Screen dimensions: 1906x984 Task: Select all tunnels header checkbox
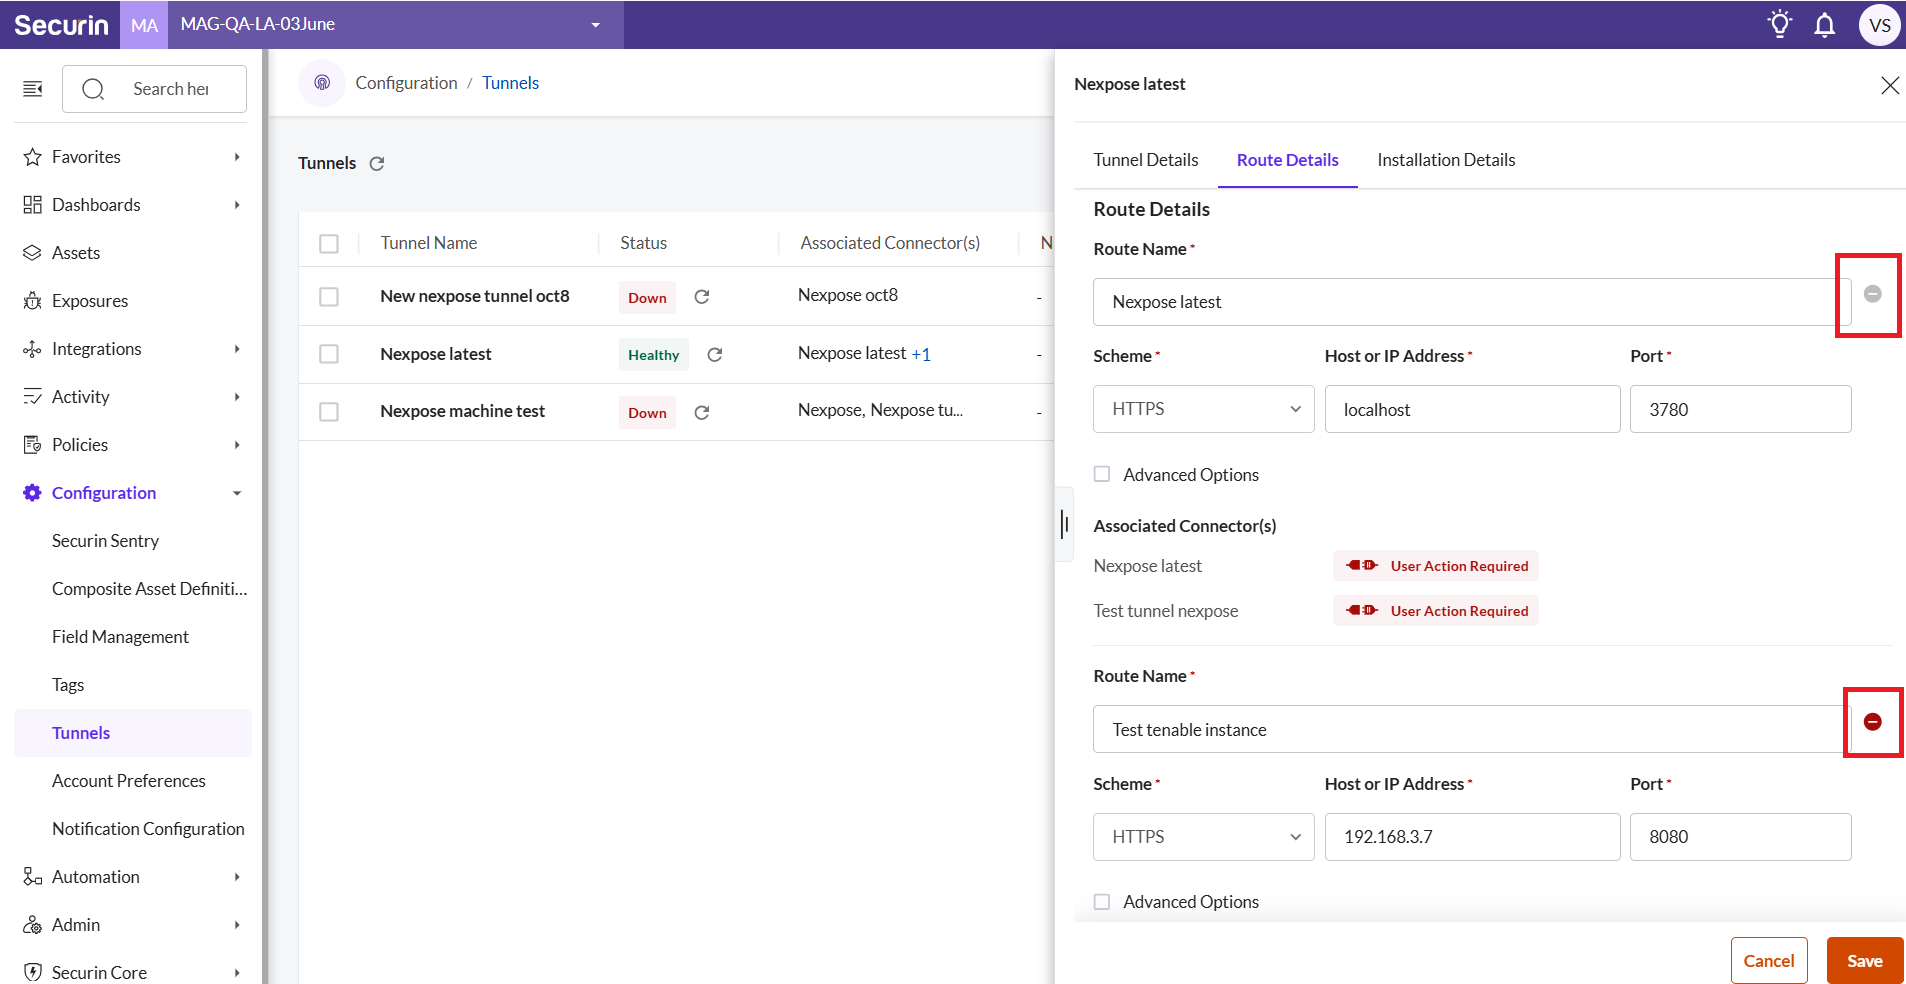coord(329,244)
